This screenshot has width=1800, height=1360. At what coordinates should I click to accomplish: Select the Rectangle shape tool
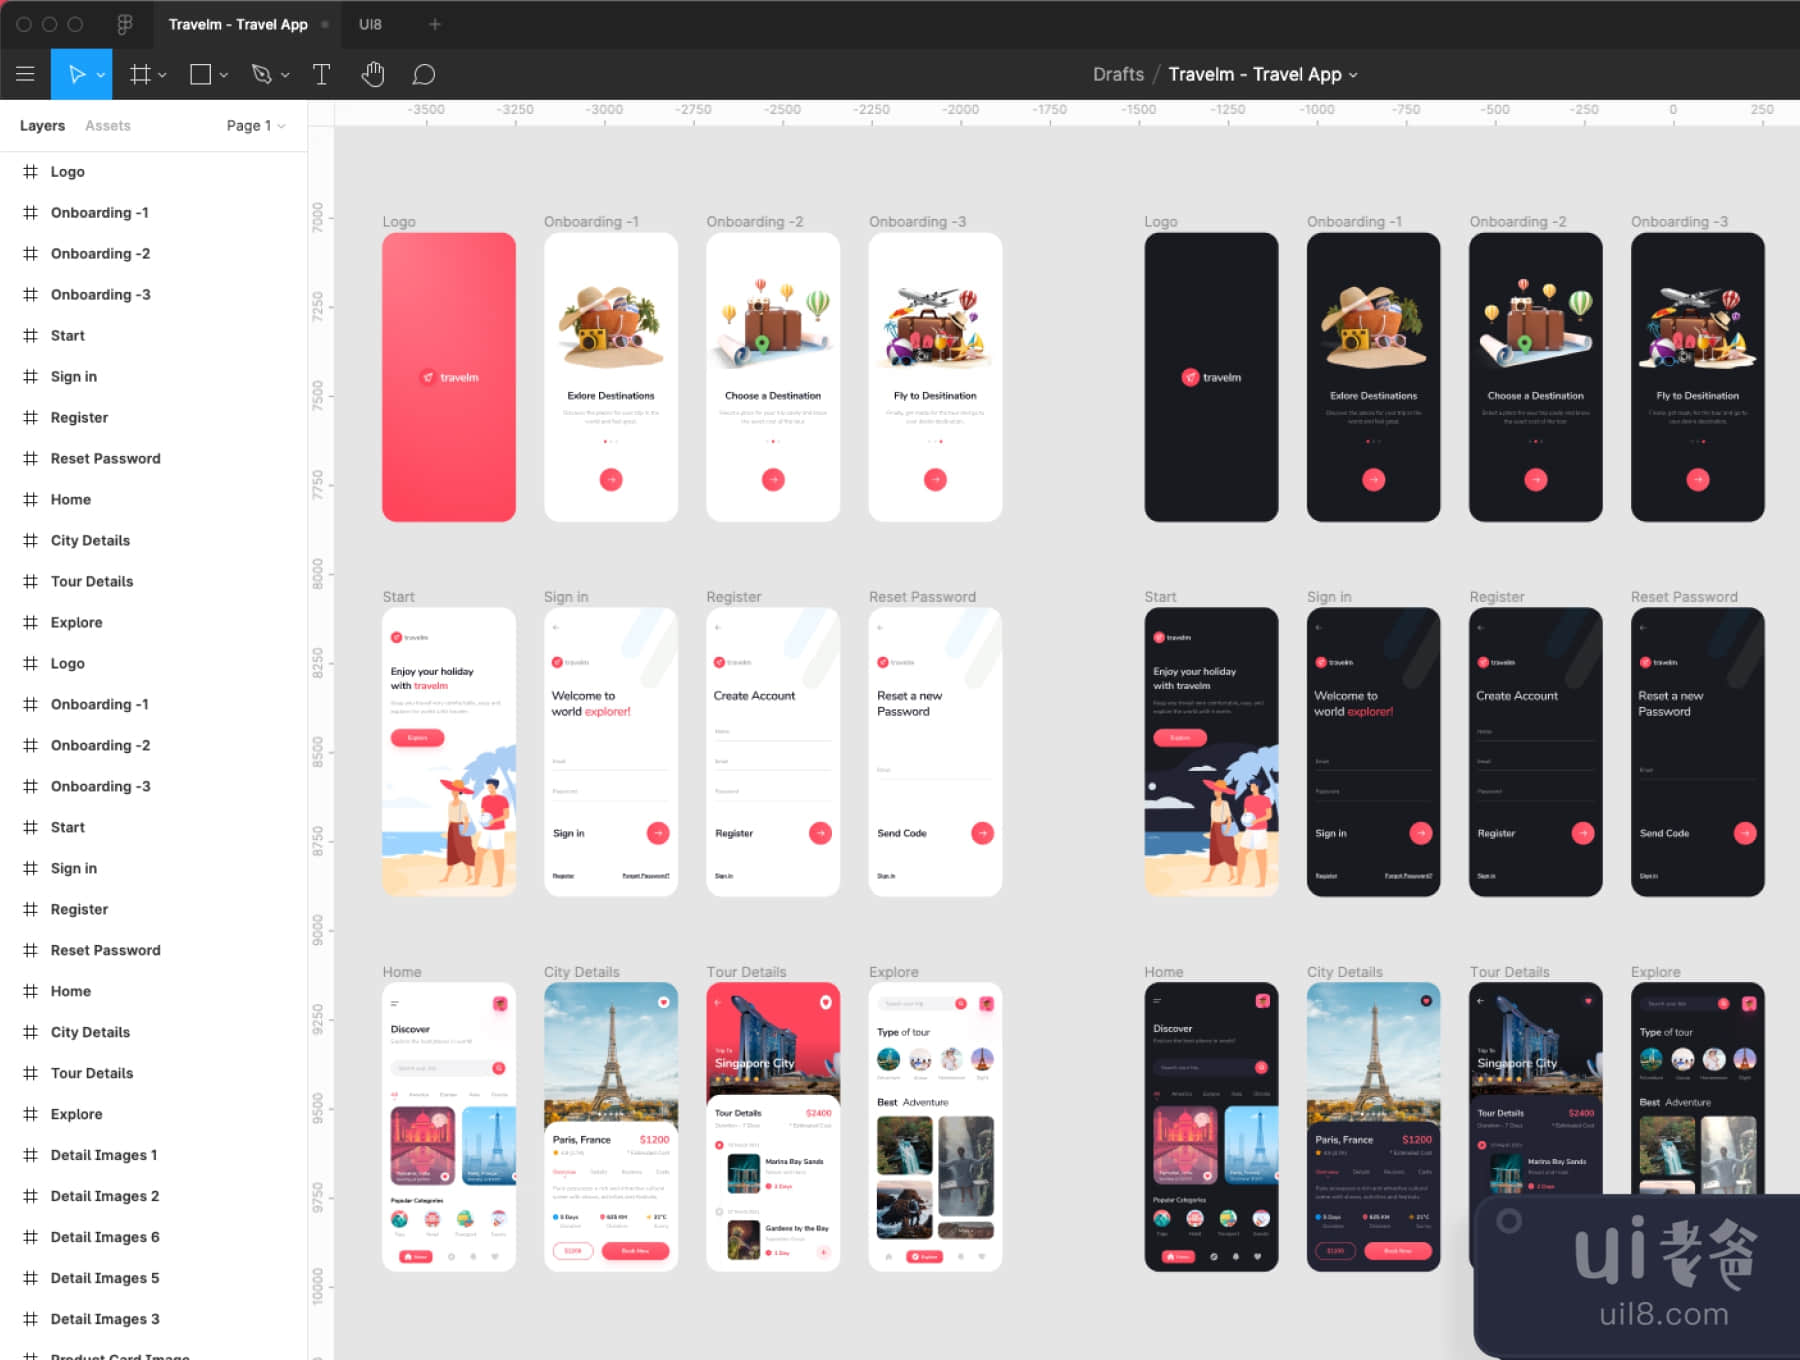click(x=200, y=74)
